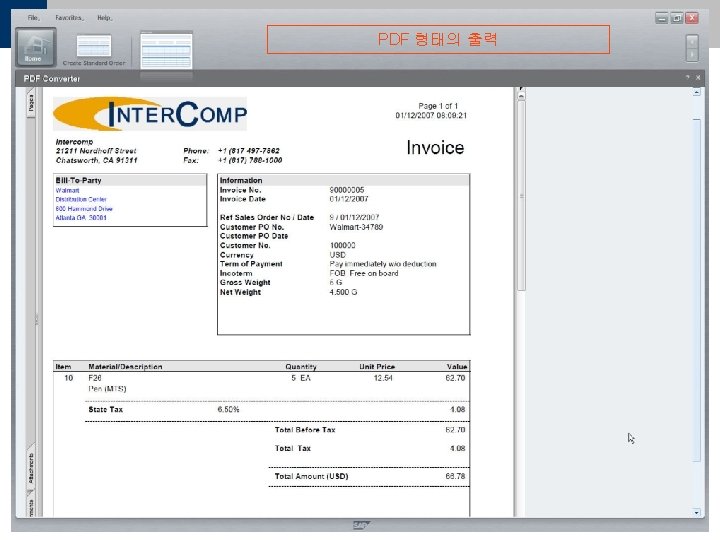Screen dimensions: 720x540
Task: Click the phone number +1 (817 497-7662
Action: (248, 151)
